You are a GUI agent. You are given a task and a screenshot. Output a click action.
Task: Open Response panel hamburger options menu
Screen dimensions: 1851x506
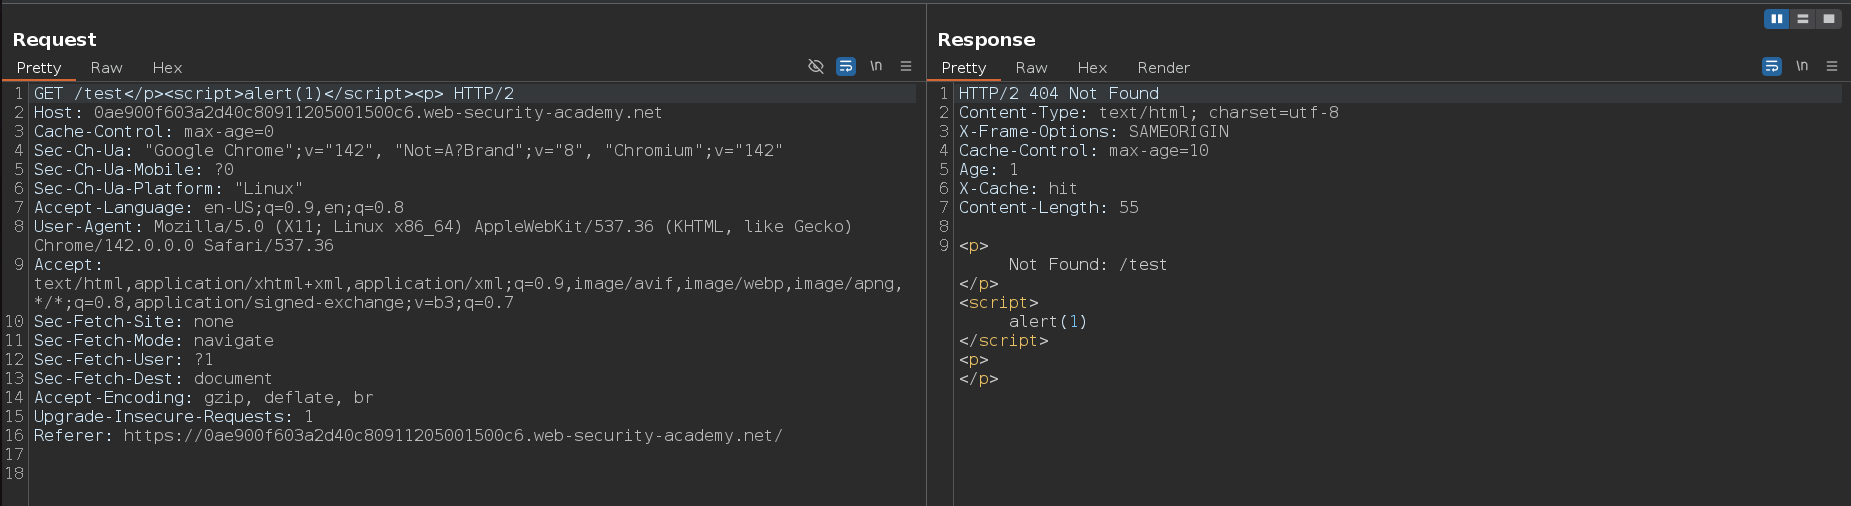click(1832, 67)
